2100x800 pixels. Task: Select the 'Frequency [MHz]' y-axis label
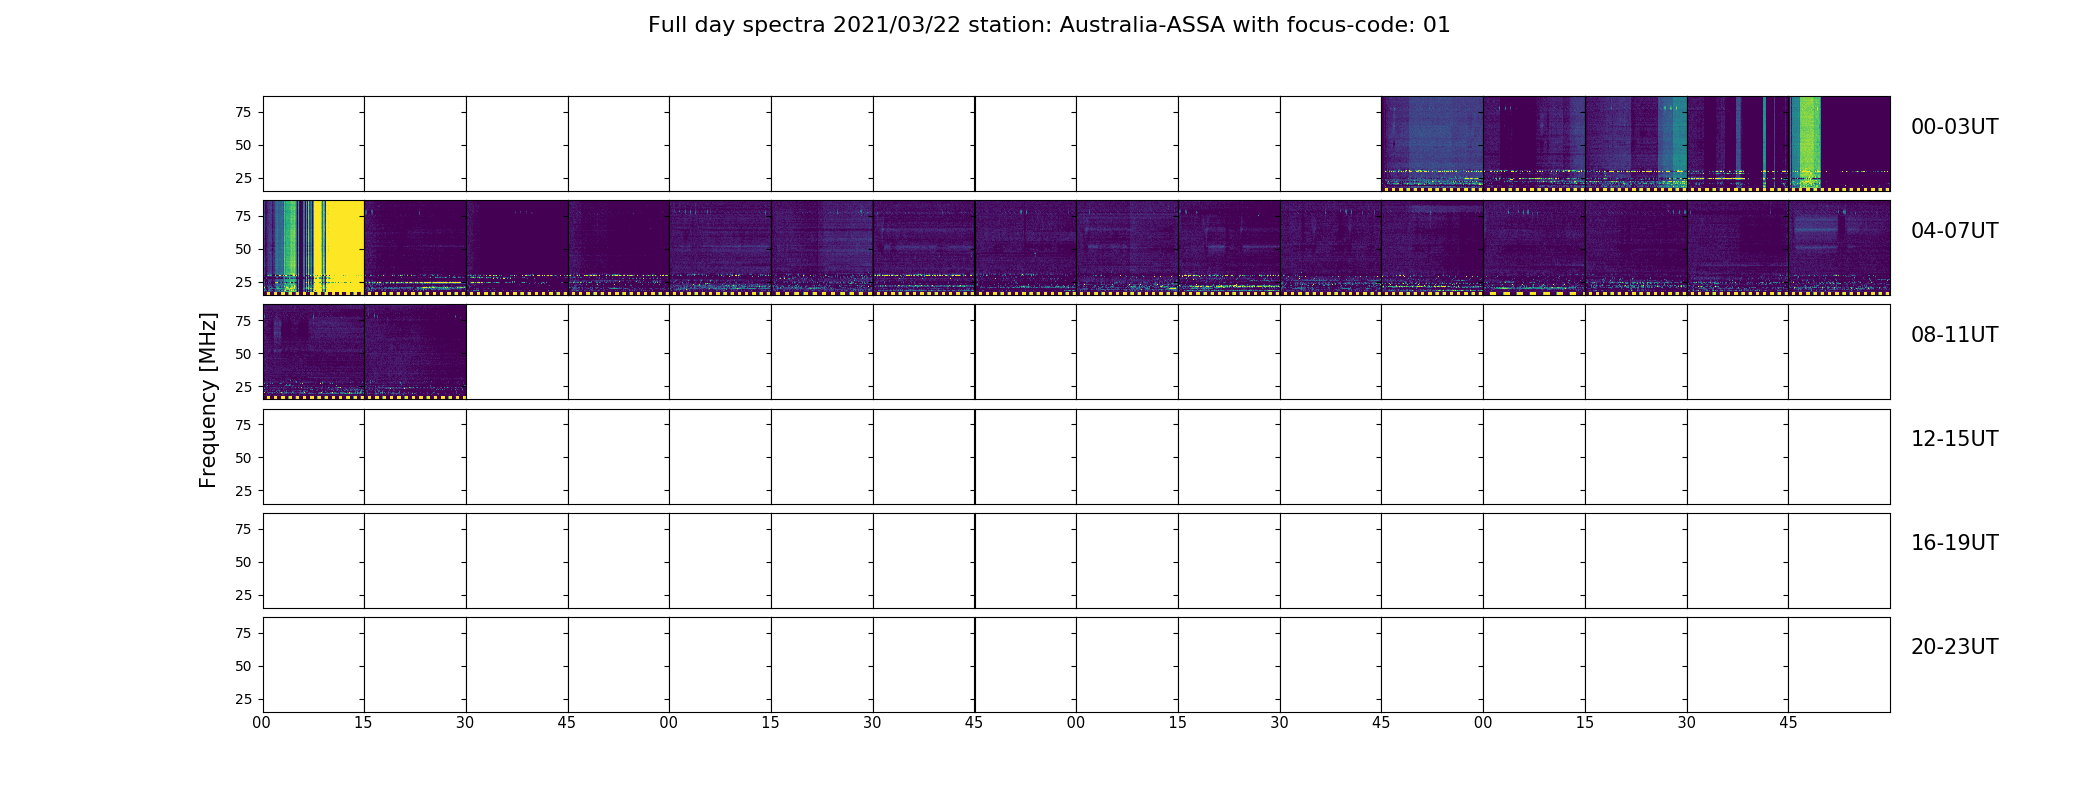(208, 400)
